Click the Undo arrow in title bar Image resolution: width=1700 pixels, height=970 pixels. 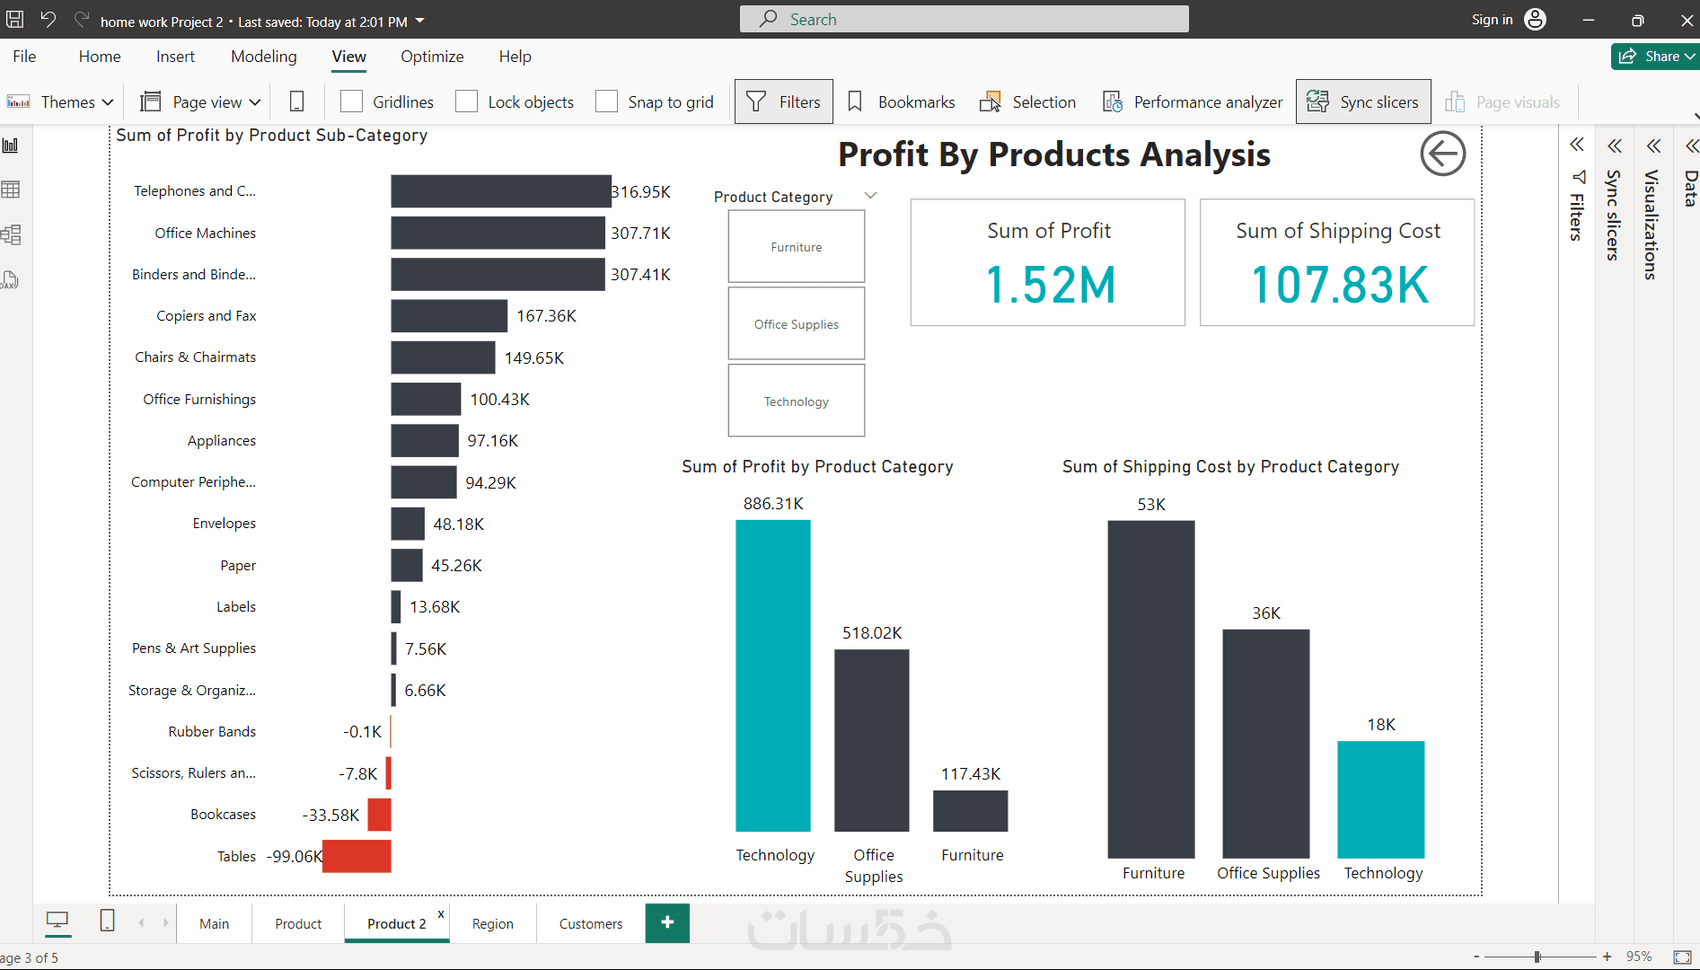pyautogui.click(x=48, y=19)
